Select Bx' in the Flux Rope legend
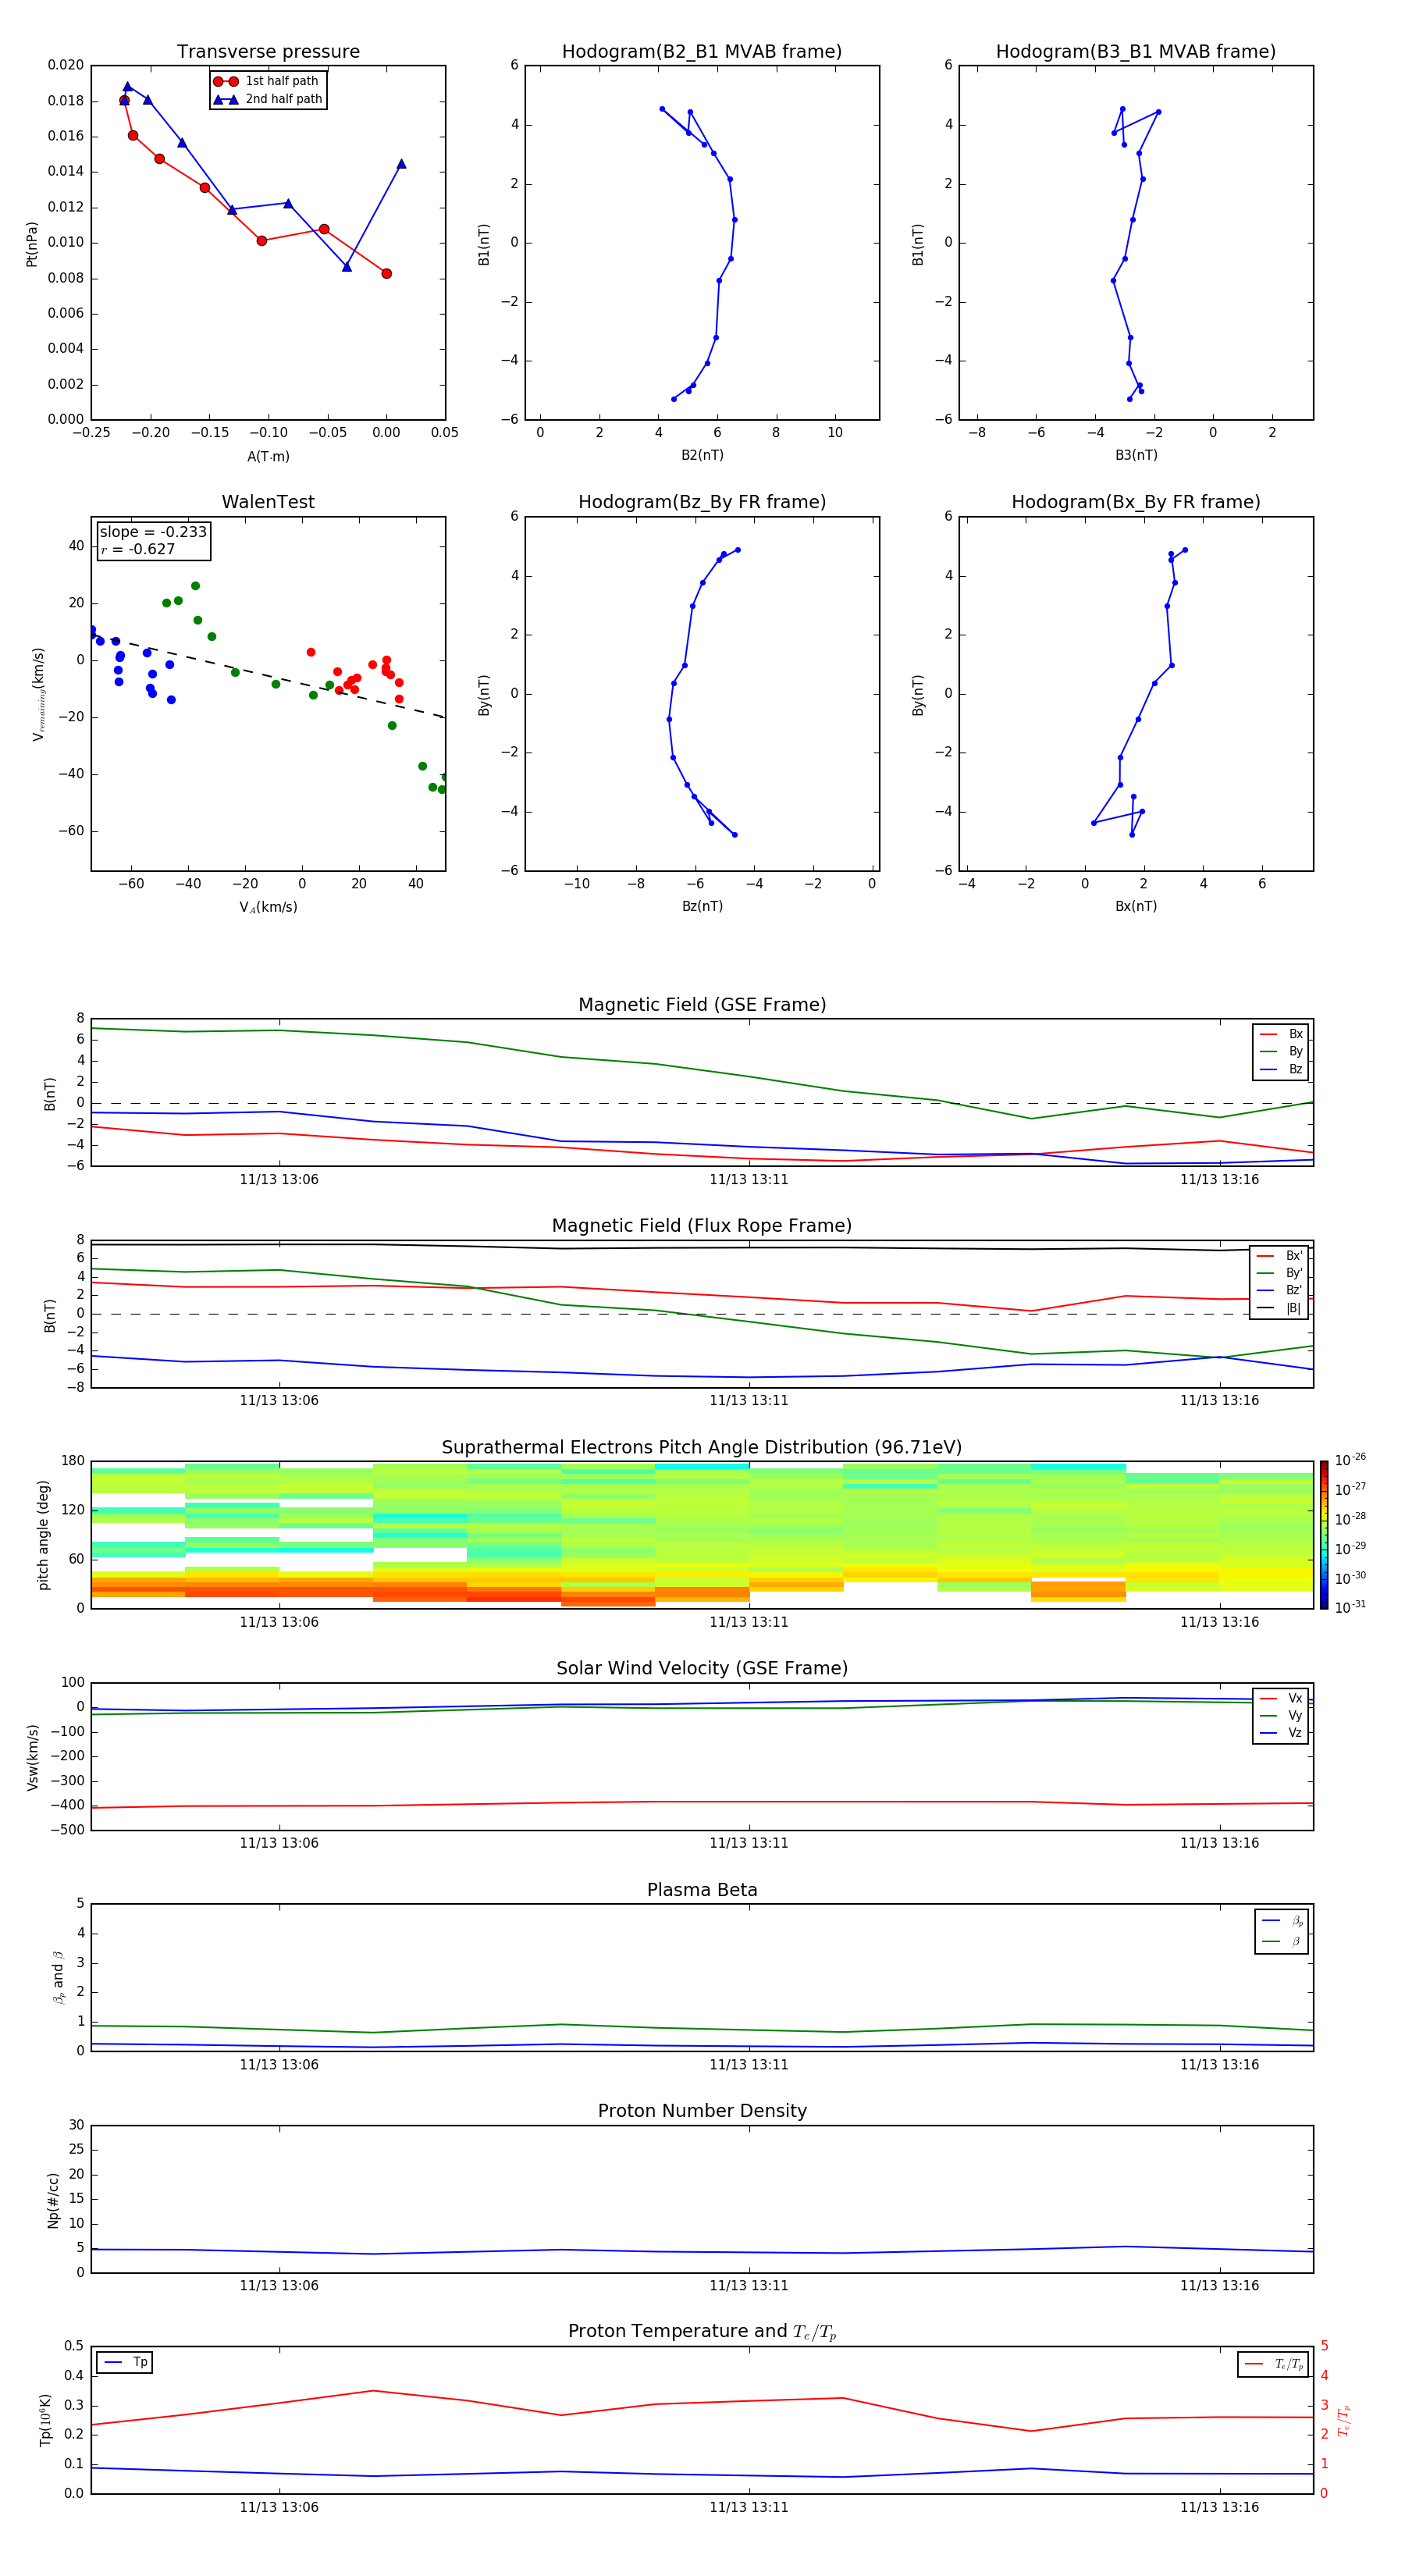Screen dimensions: 1405x2576 tap(1280, 1256)
